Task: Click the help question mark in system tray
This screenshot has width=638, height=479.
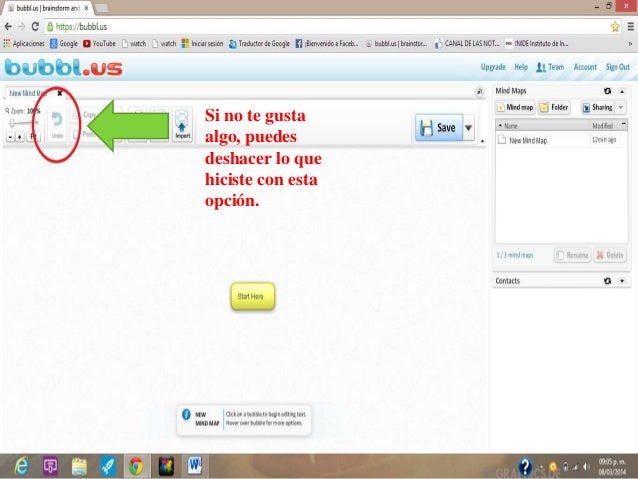Action: tap(525, 467)
